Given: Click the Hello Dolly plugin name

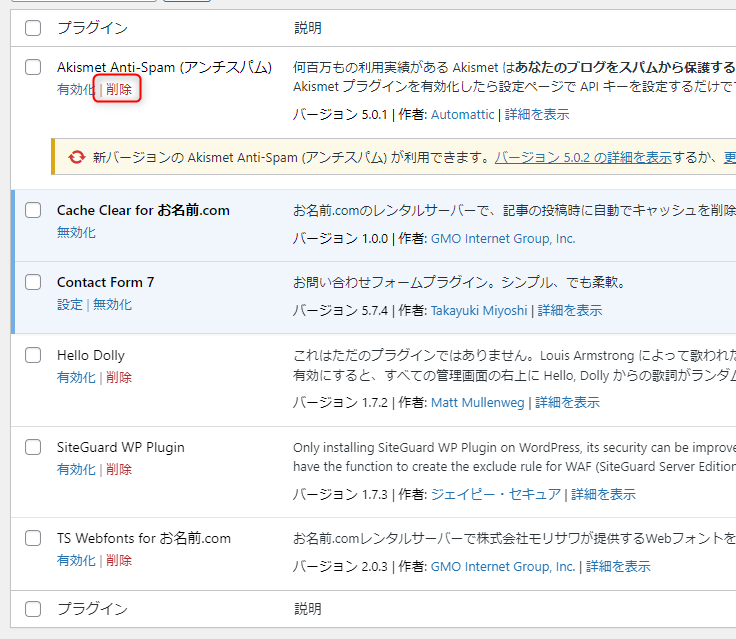Looking at the screenshot, I should pyautogui.click(x=91, y=355).
